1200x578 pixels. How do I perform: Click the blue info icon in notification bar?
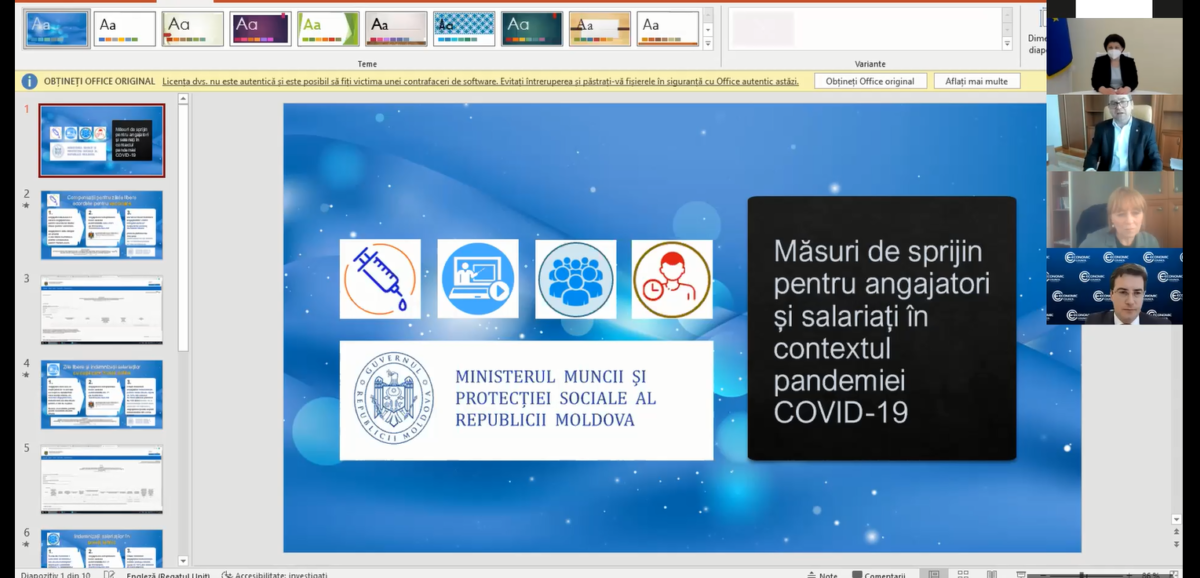pos(30,81)
